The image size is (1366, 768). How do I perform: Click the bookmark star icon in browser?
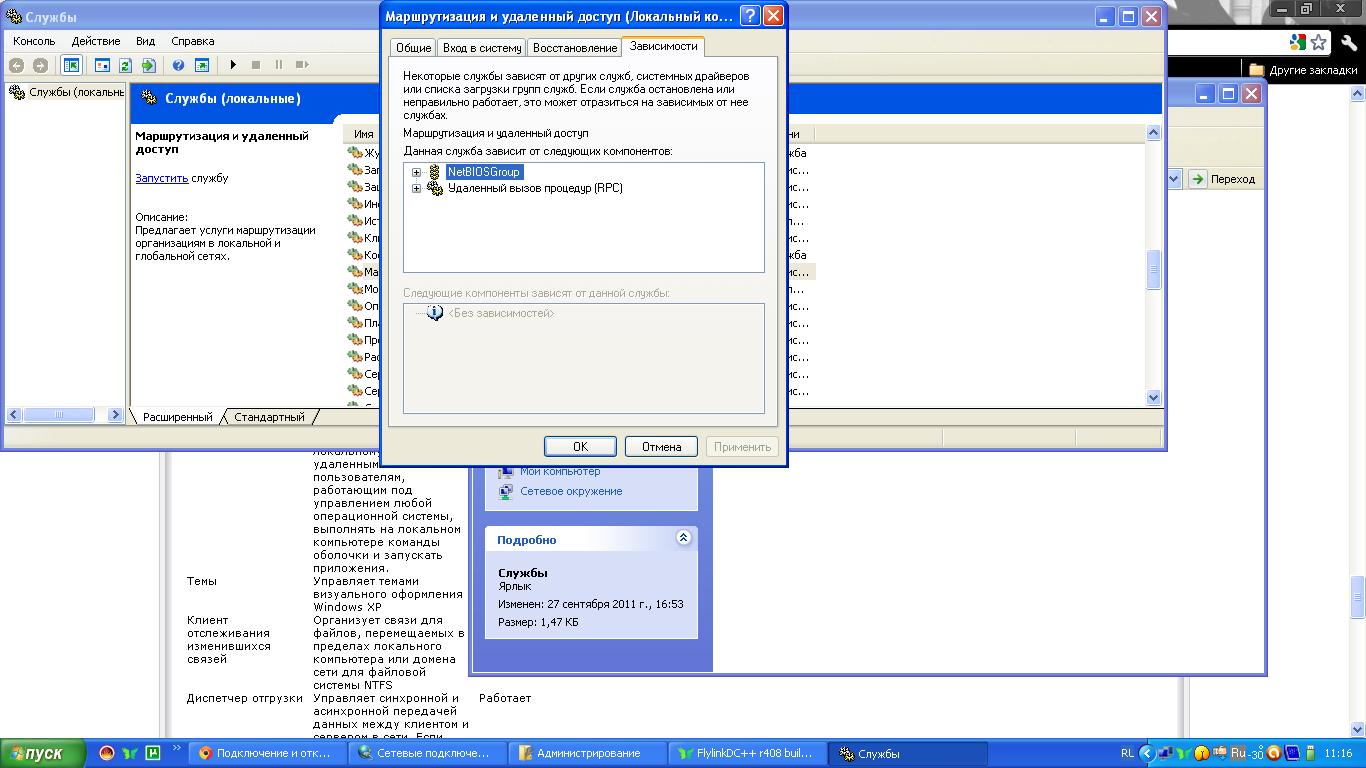pyautogui.click(x=1319, y=42)
